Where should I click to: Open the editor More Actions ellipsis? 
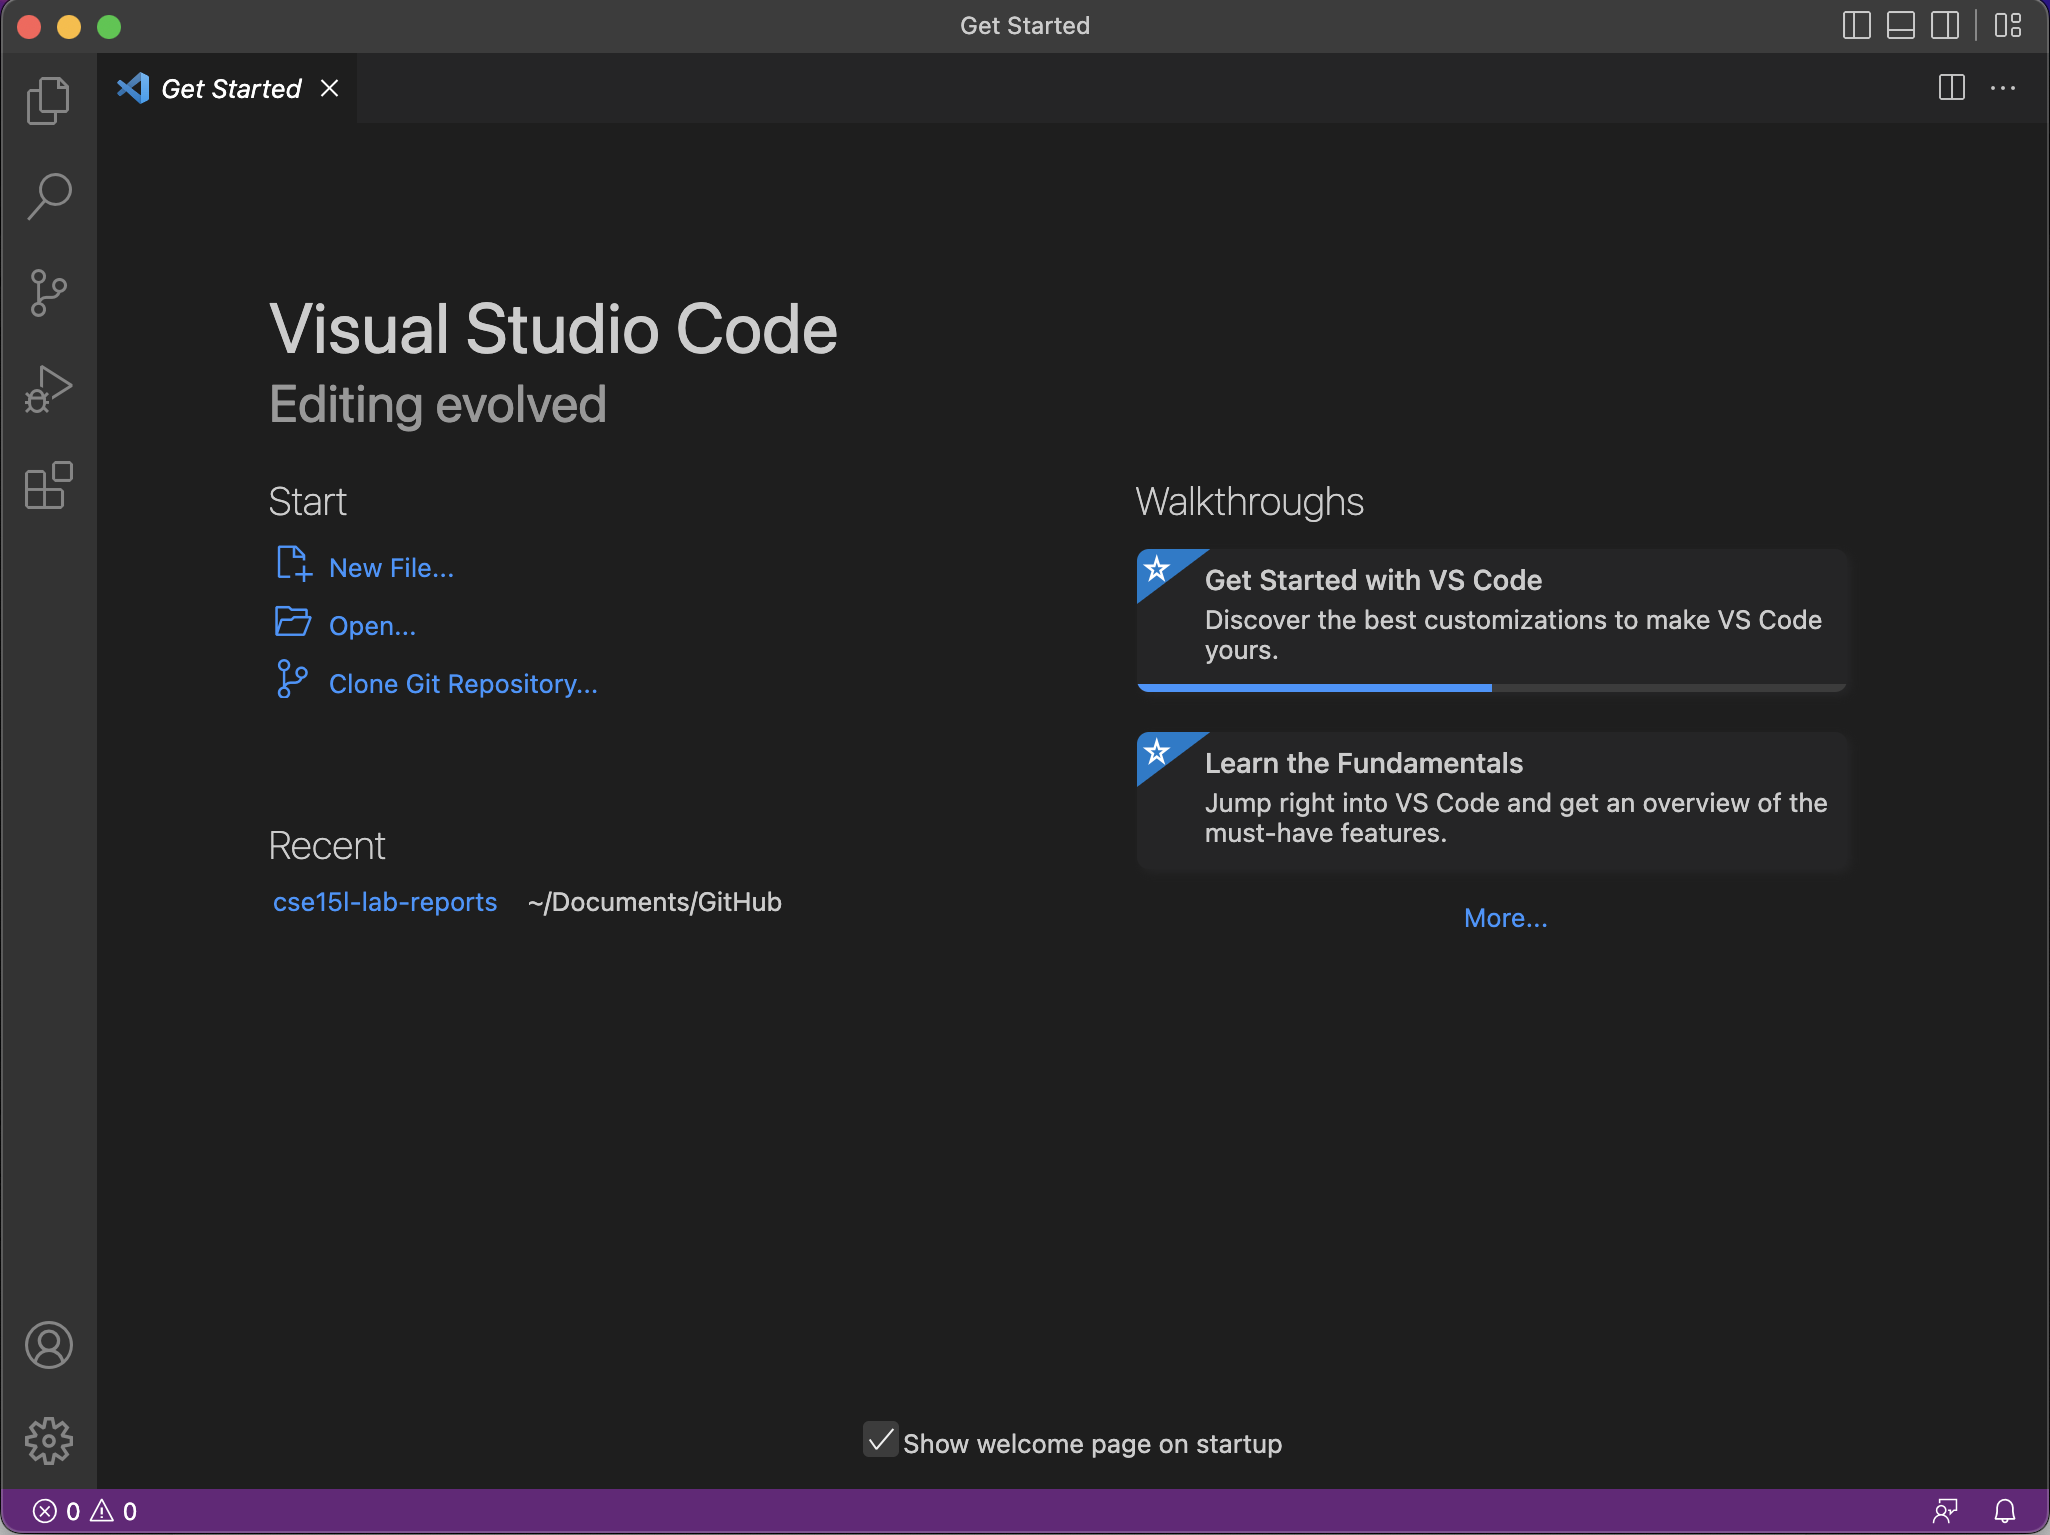coord(2003,88)
